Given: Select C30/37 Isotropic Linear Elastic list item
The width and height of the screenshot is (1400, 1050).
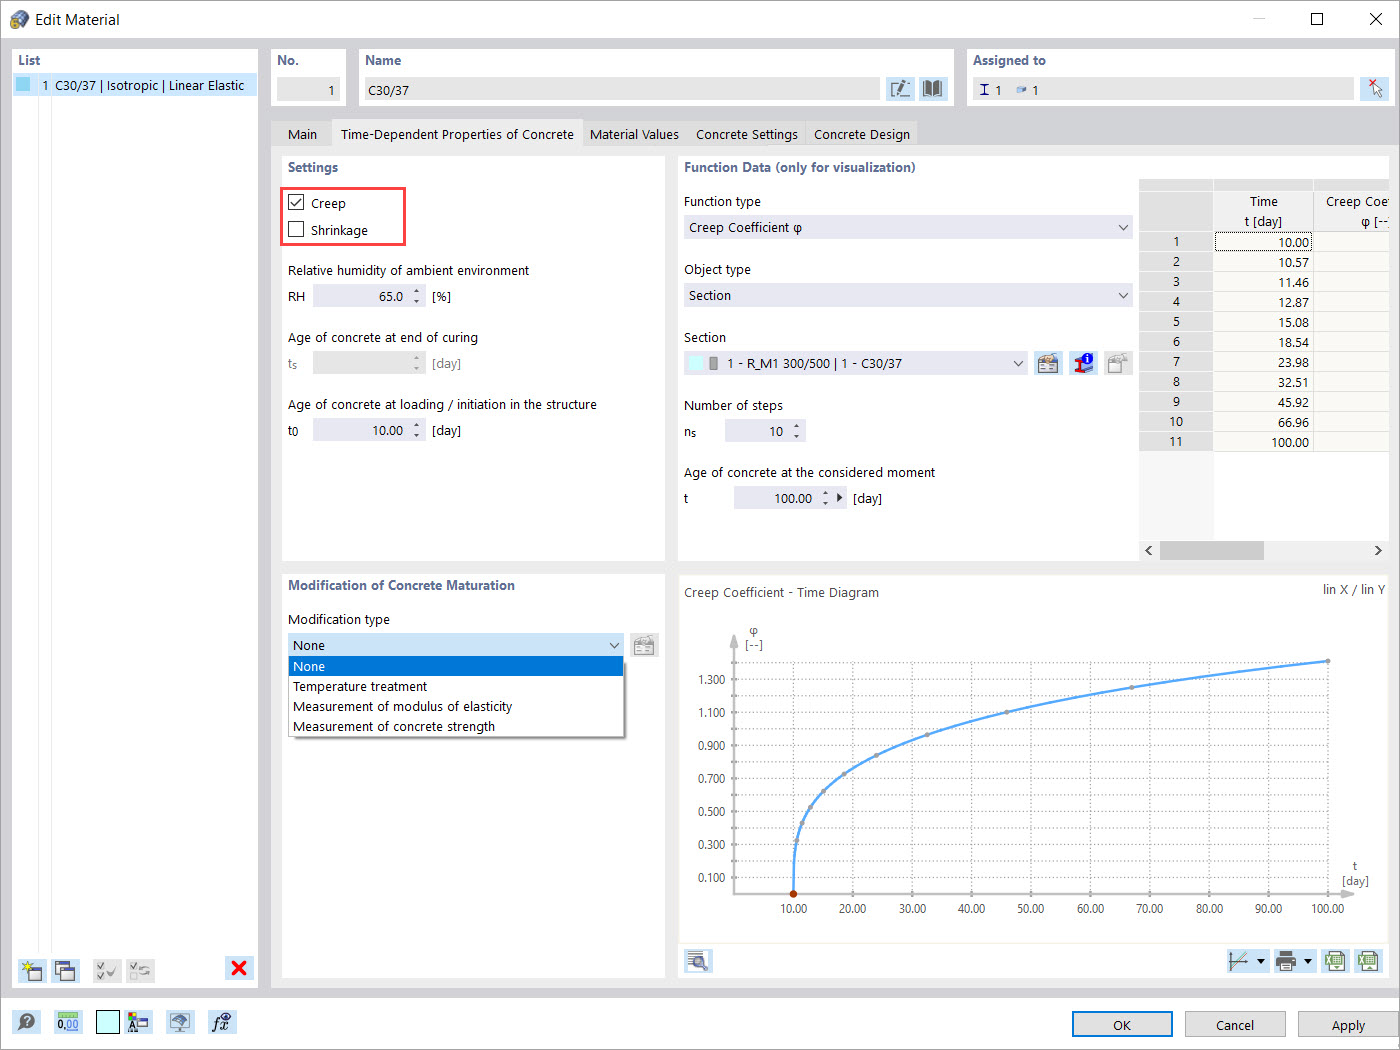Looking at the screenshot, I should [135, 85].
